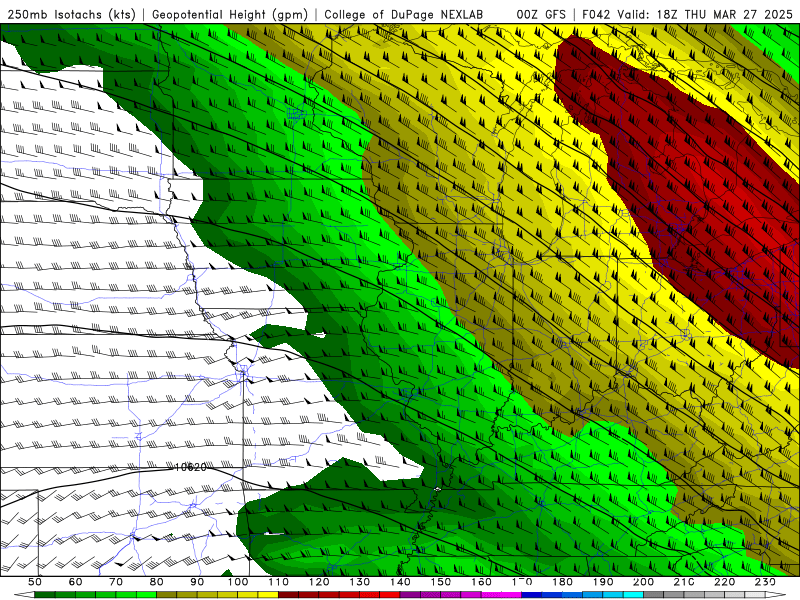Click the 100 value on the color scale
Image resolution: width=800 pixels, height=600 pixels.
pos(238,582)
